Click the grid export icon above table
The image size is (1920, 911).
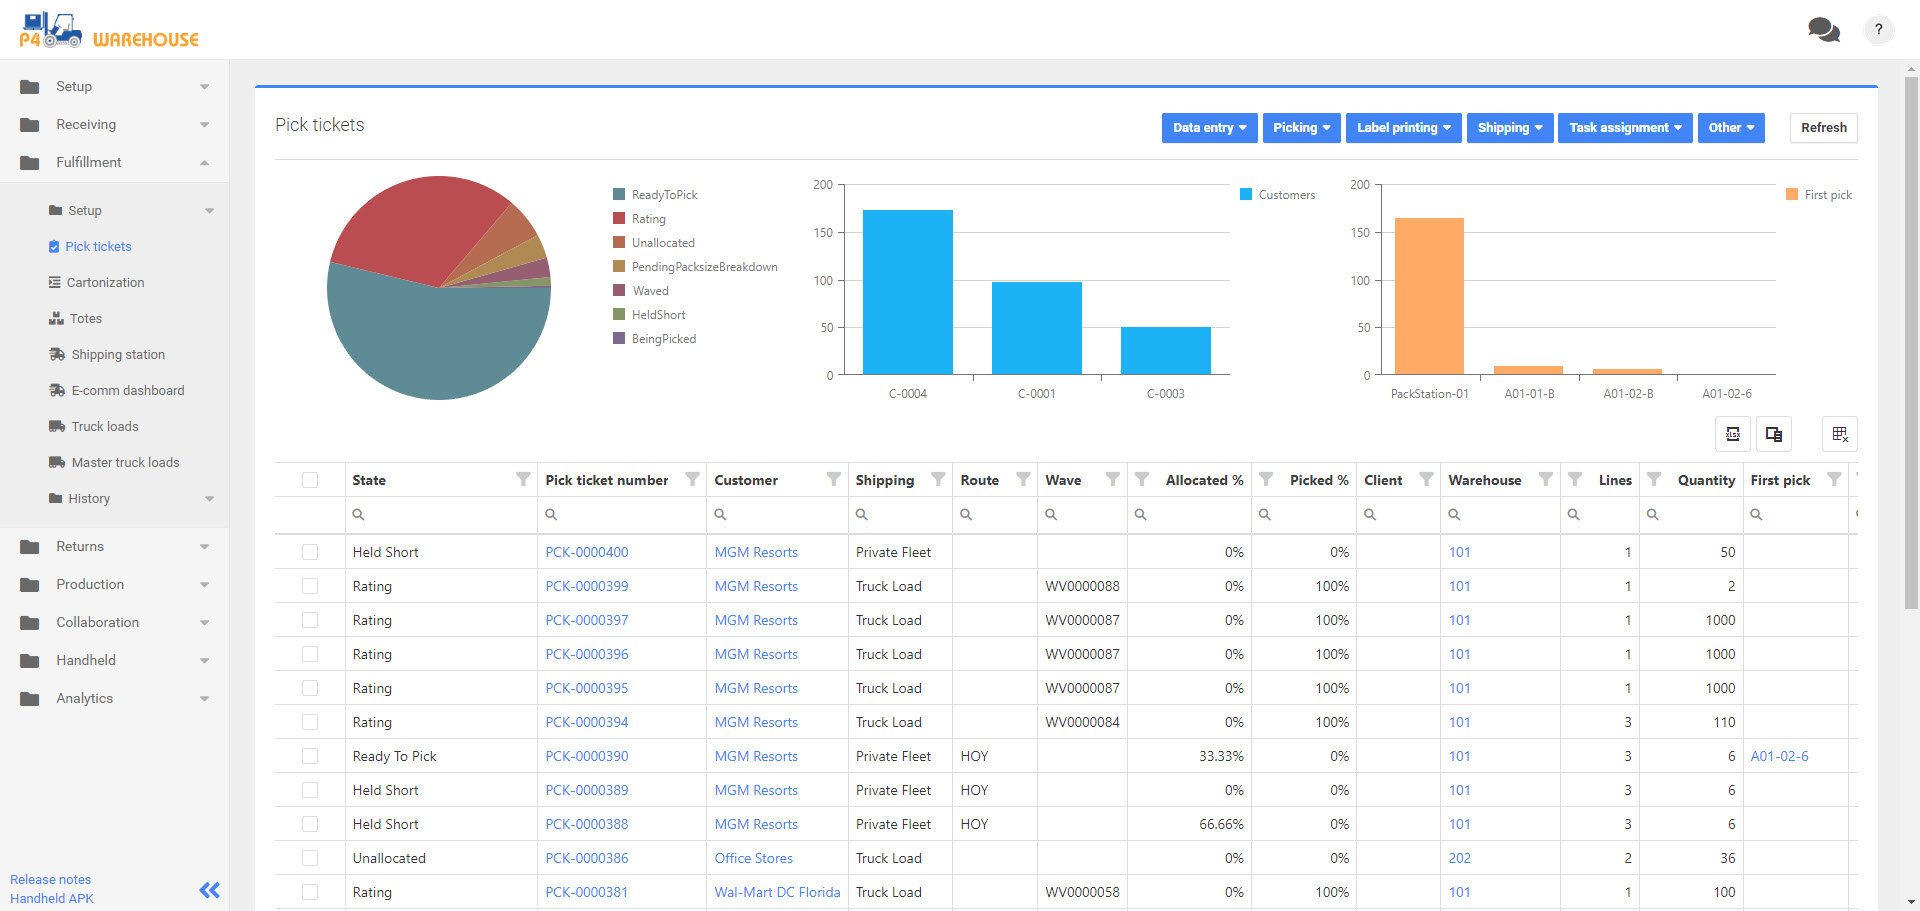coord(1839,434)
